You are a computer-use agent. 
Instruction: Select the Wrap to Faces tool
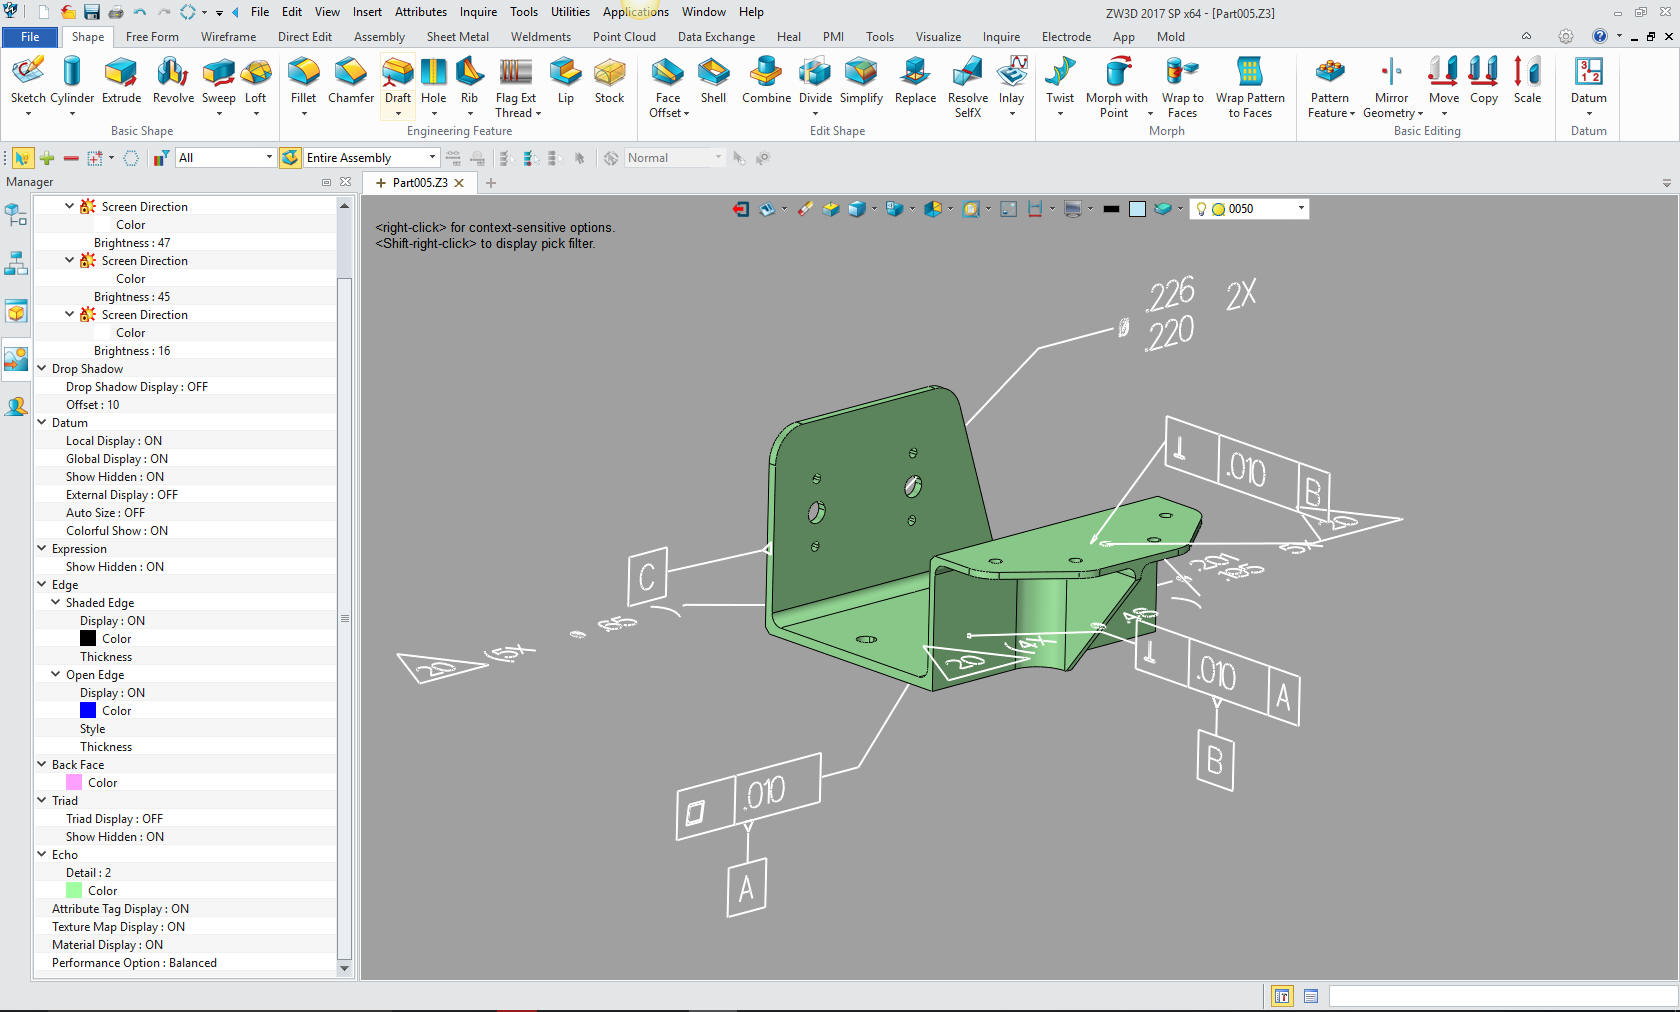coord(1182,86)
